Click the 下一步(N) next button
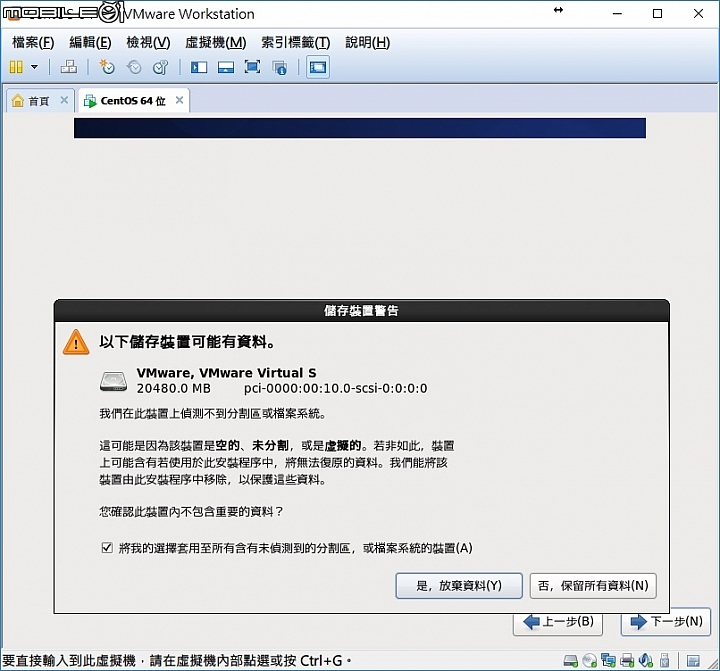 coord(666,622)
